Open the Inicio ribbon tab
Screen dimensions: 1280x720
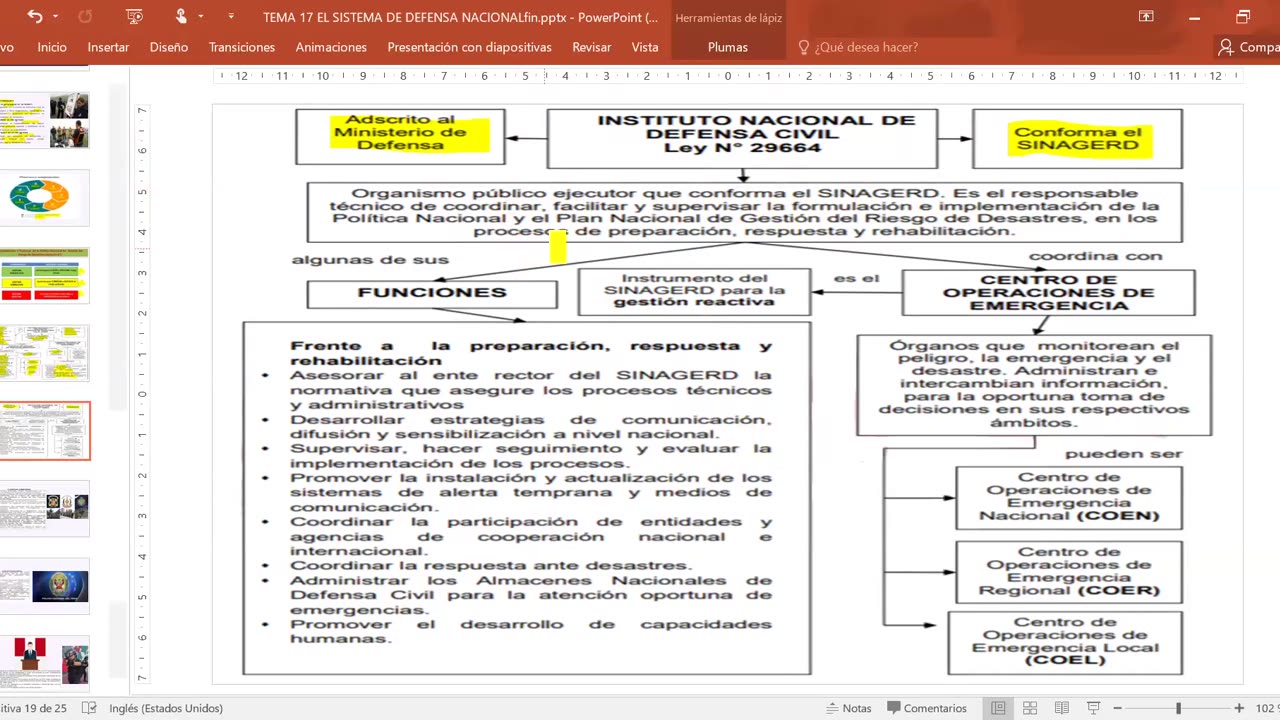(x=52, y=47)
